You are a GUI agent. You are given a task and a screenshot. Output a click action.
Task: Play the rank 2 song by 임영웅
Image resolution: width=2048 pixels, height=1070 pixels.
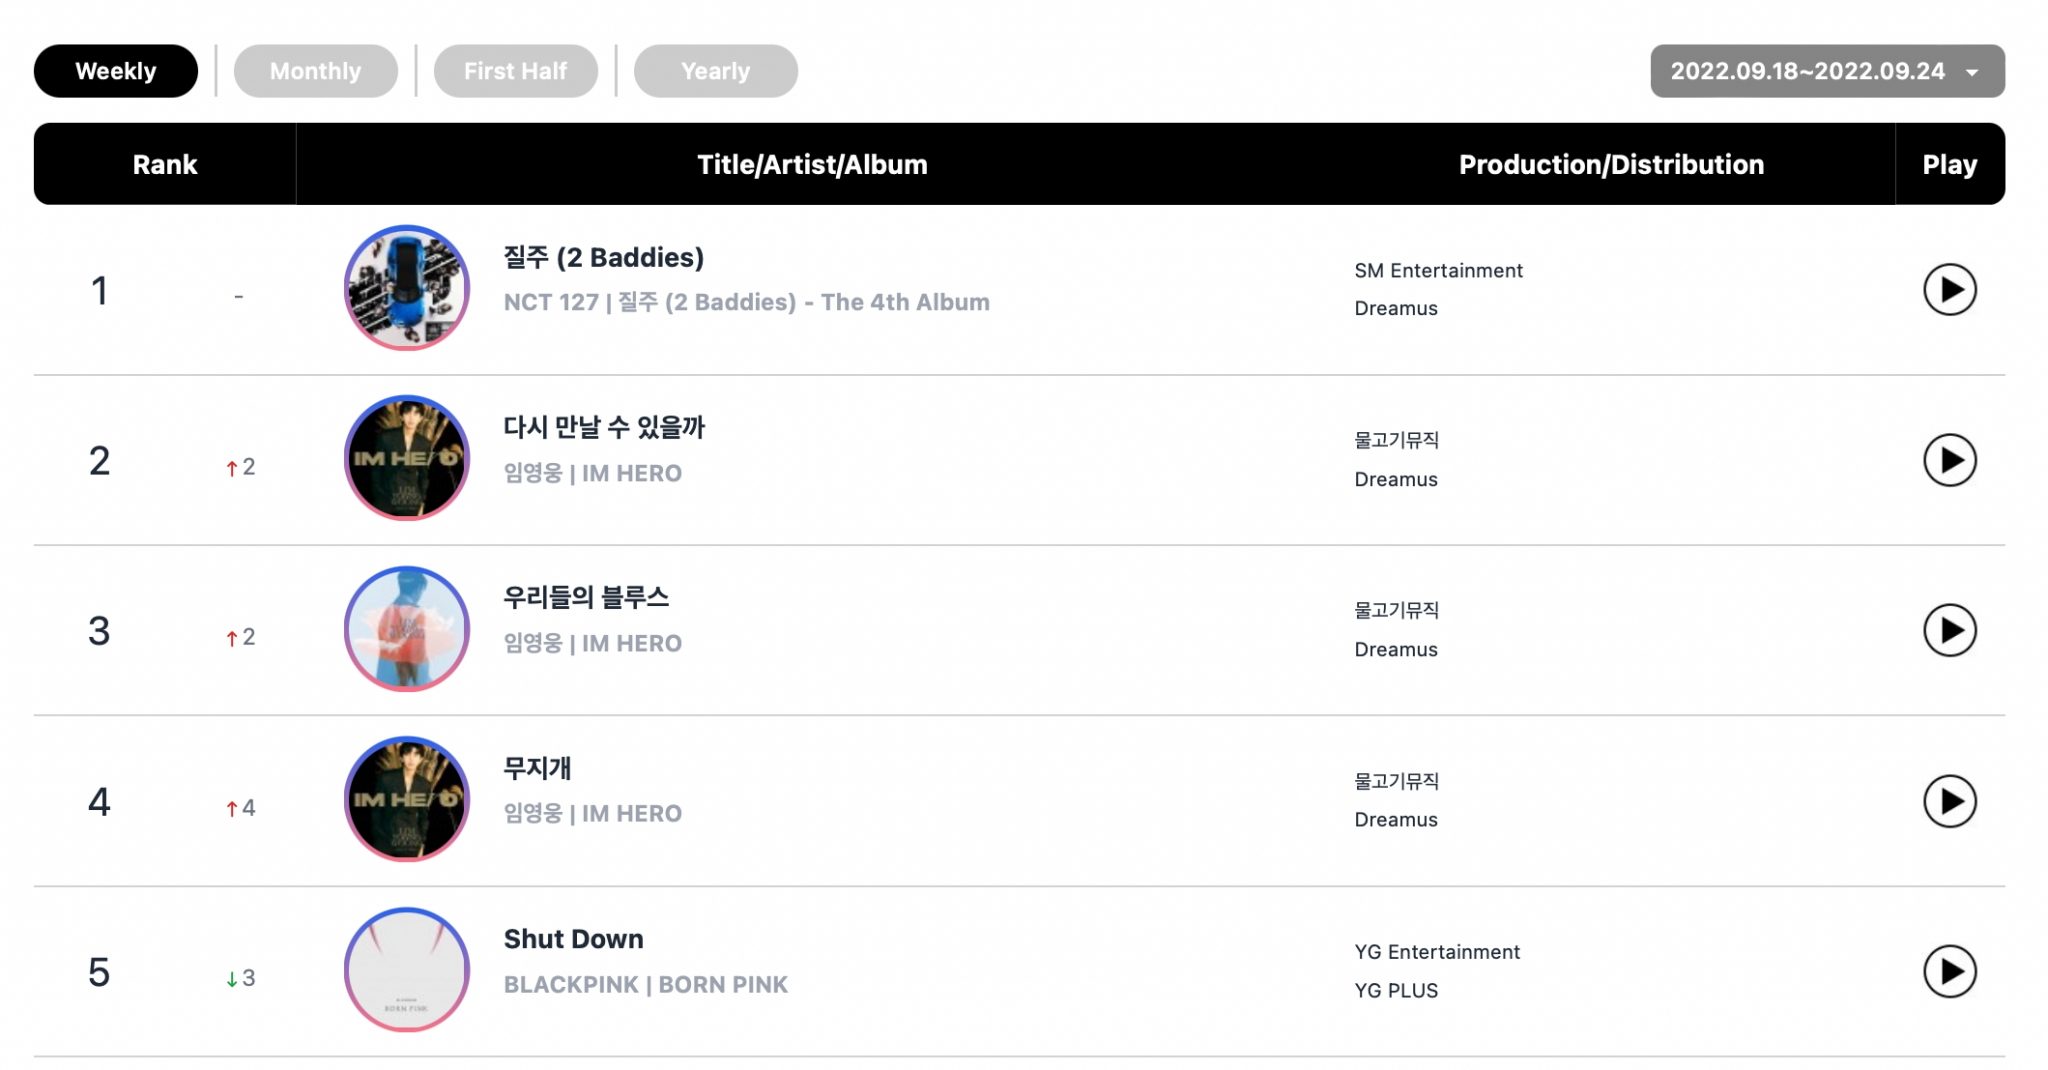pos(1949,460)
